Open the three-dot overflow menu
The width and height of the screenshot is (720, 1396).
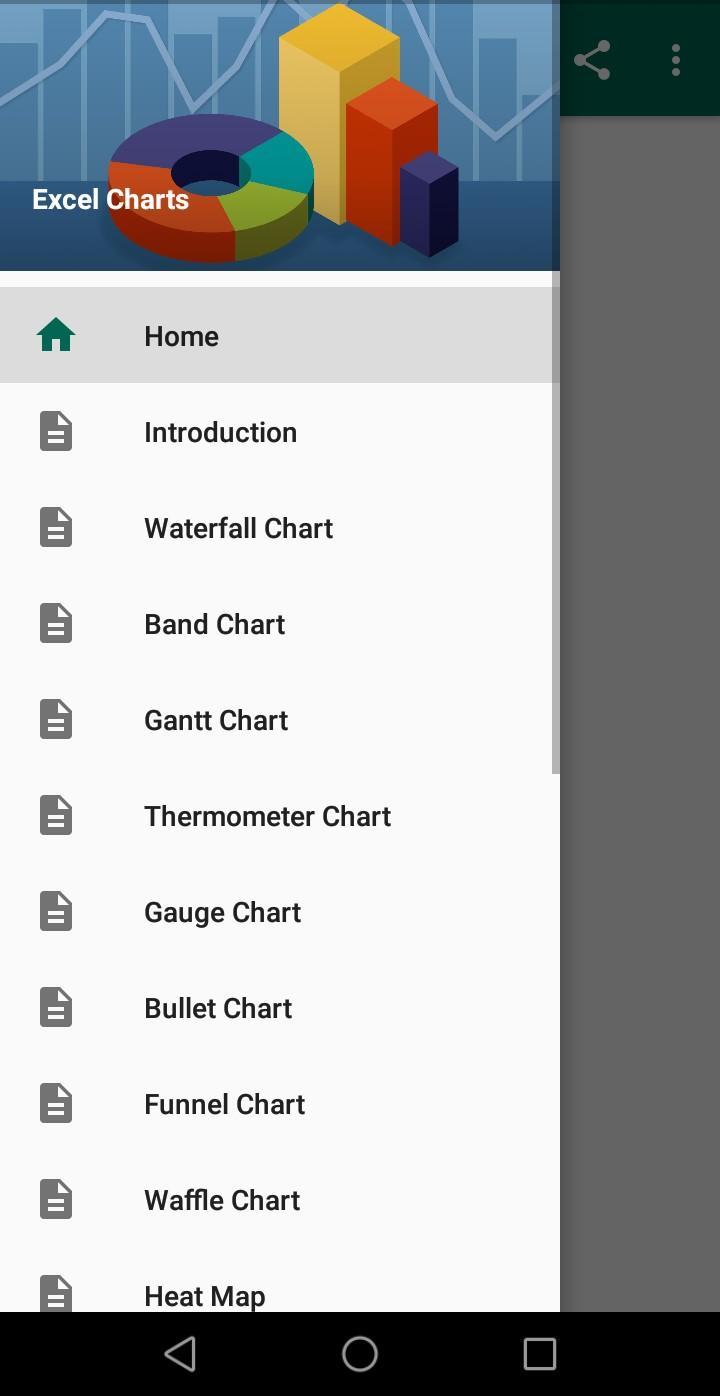click(676, 60)
